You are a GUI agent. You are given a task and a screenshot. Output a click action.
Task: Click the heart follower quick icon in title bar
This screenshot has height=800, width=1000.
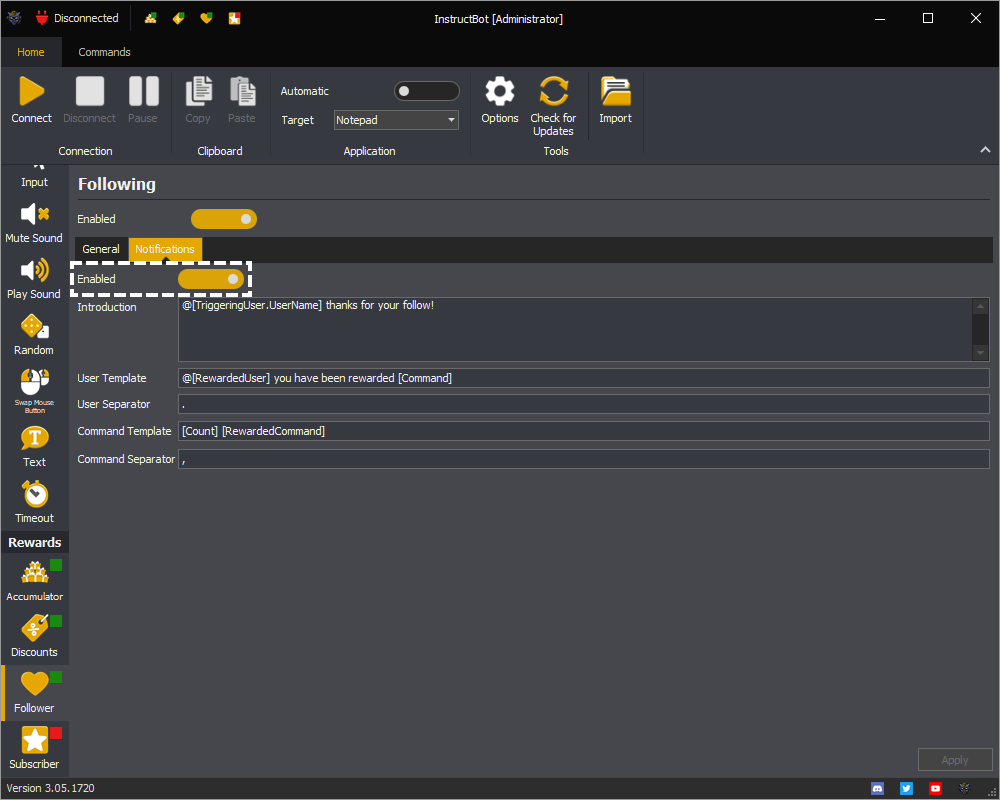206,19
